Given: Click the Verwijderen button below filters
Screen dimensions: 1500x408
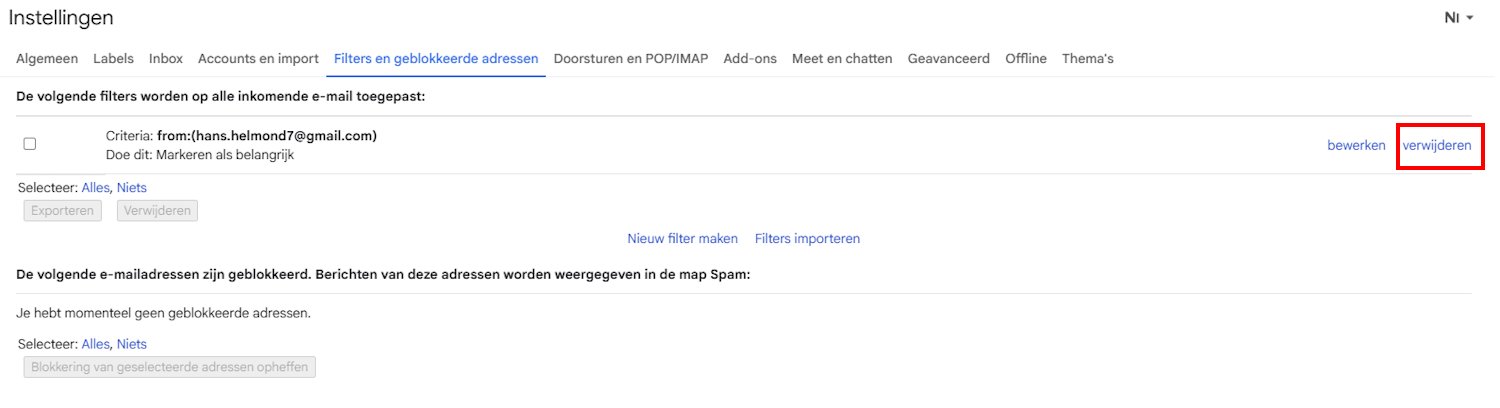Looking at the screenshot, I should coord(158,211).
